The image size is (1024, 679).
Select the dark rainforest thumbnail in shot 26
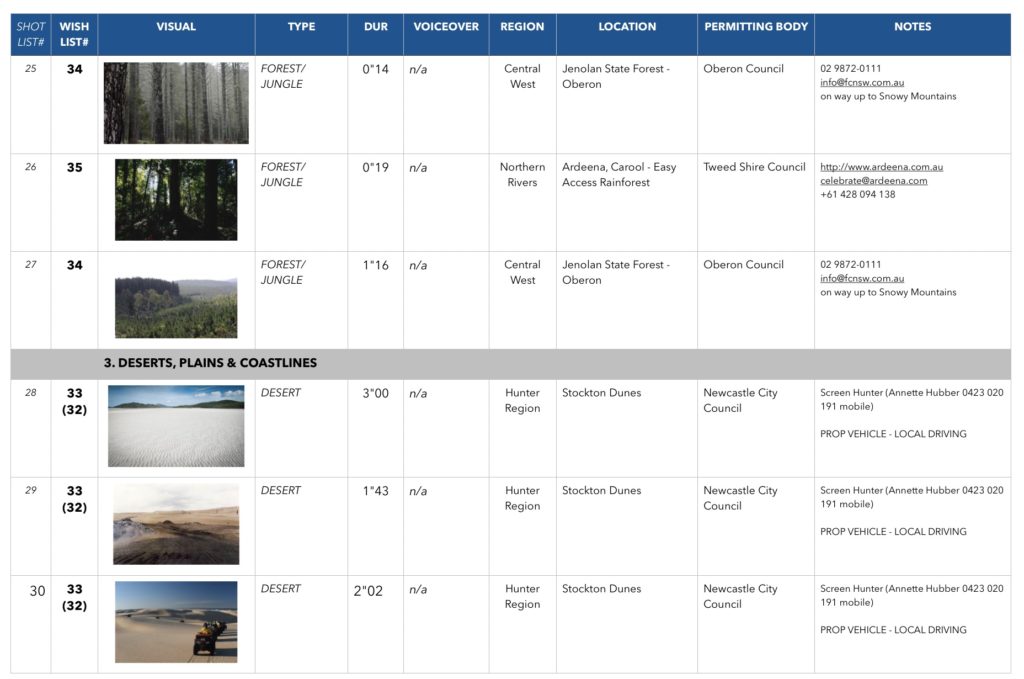coord(176,200)
